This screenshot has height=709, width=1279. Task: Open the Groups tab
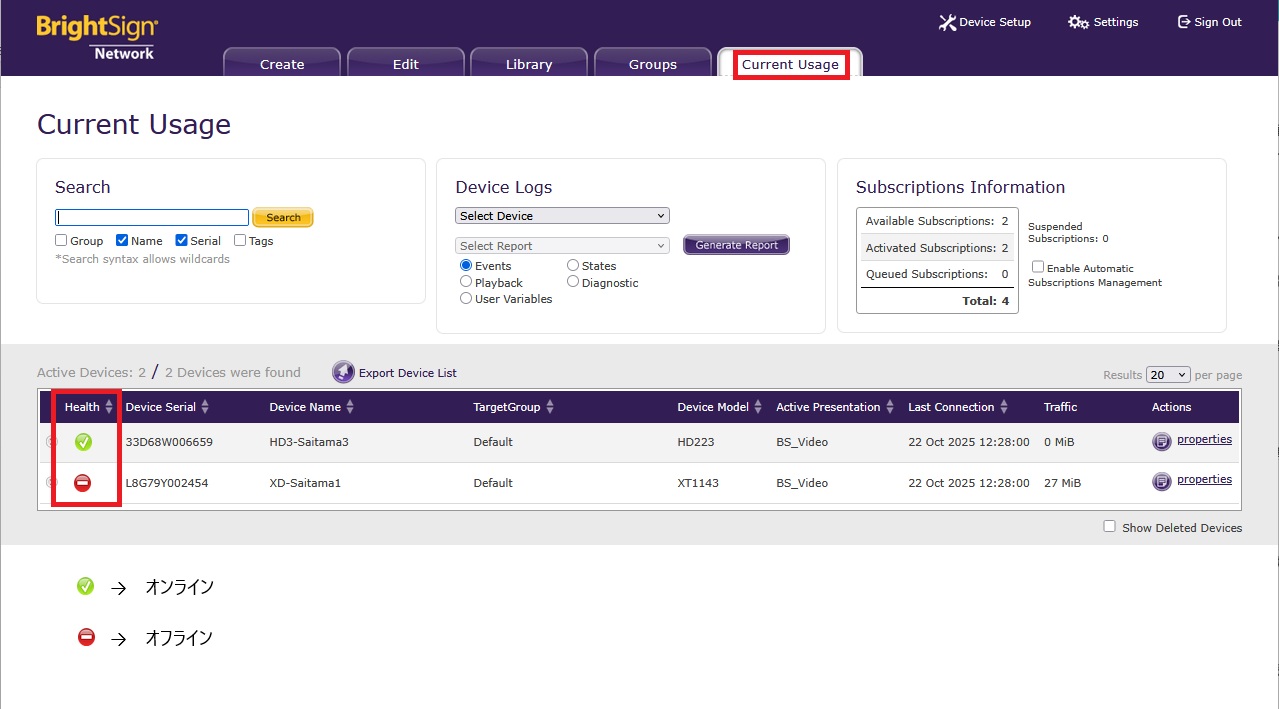click(653, 64)
